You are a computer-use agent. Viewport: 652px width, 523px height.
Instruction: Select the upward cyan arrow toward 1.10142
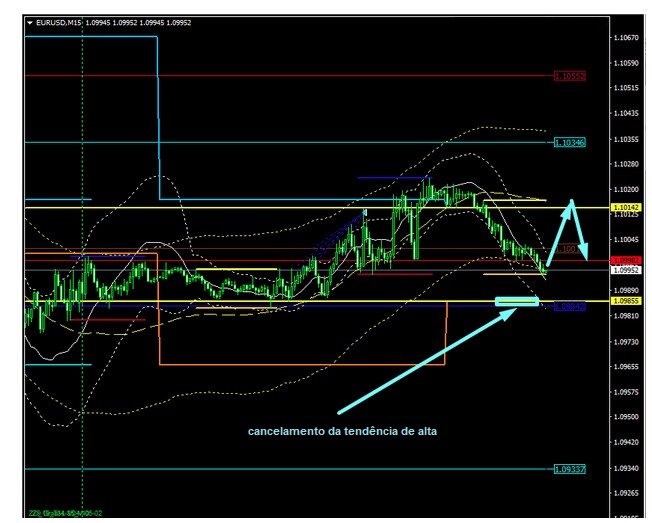coord(558,234)
